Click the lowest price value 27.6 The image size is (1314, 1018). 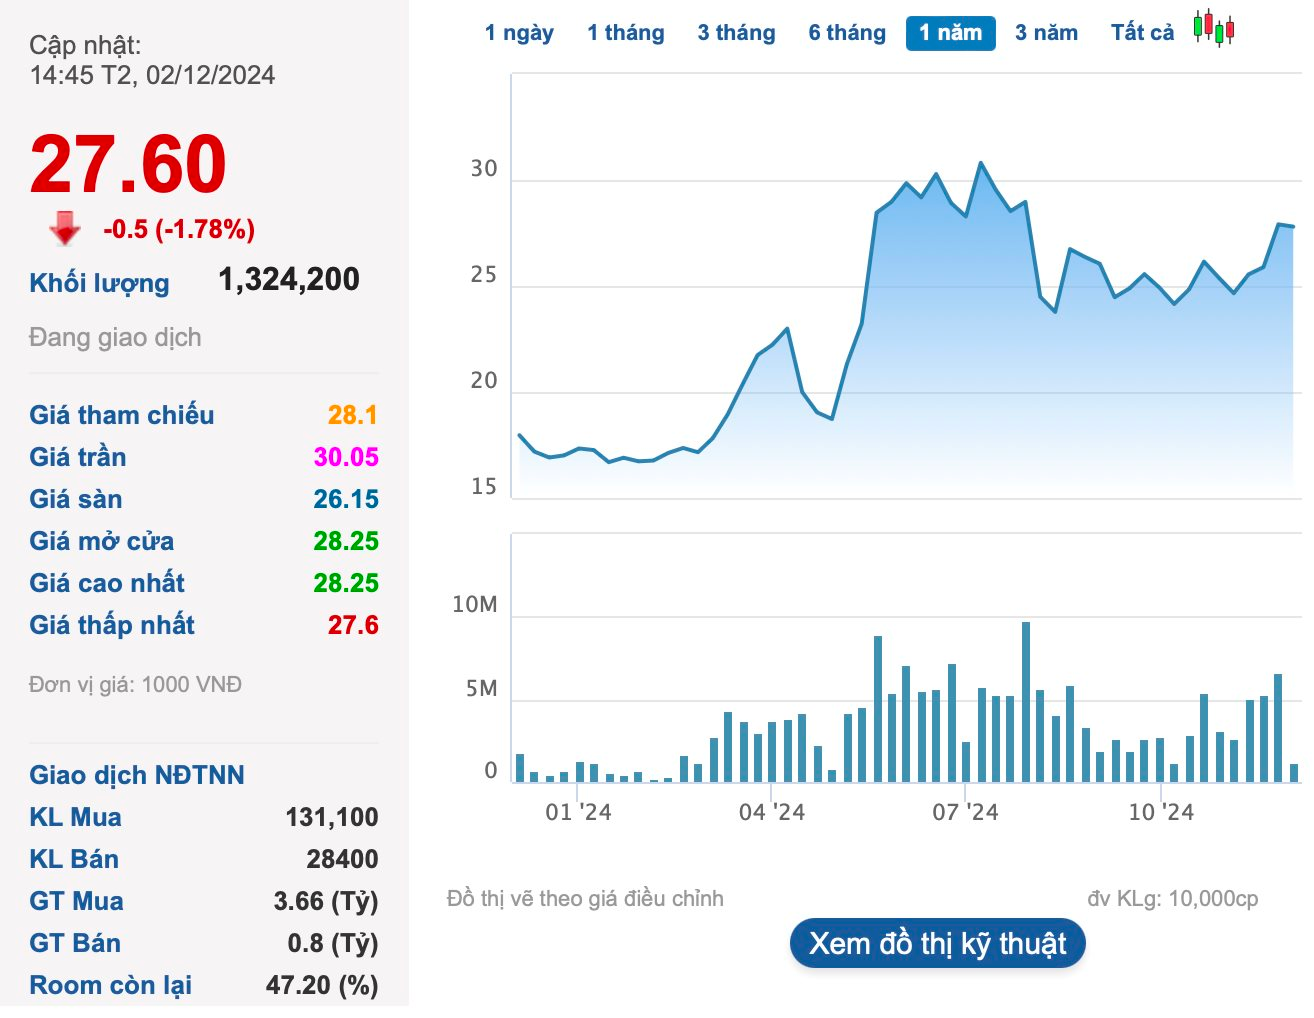(353, 625)
